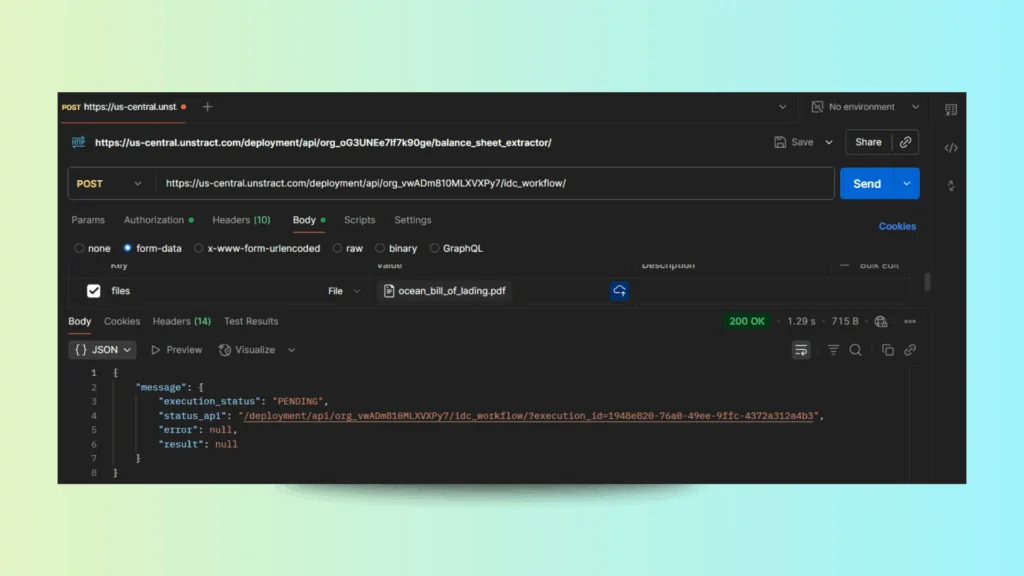Click the copy link icon beside Share
Image resolution: width=1024 pixels, height=576 pixels.
[905, 142]
